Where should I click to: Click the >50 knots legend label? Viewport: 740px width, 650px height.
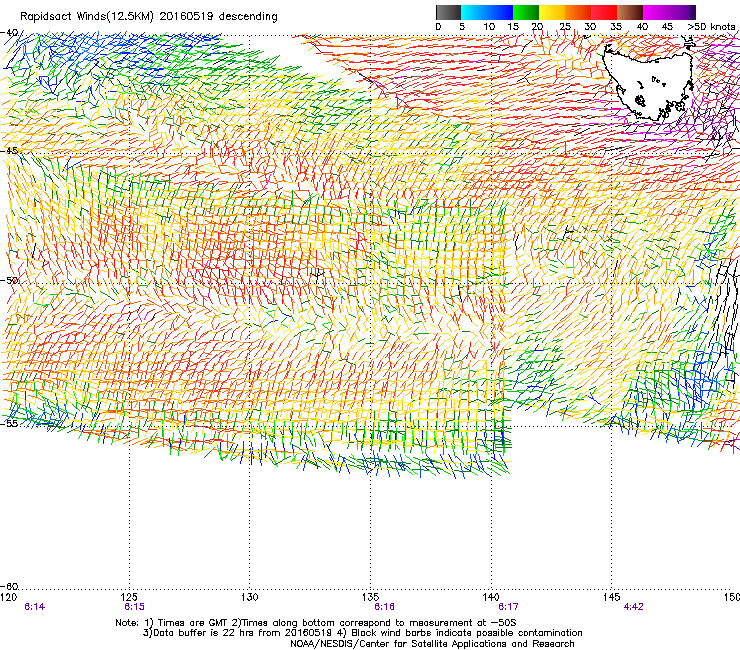click(711, 26)
